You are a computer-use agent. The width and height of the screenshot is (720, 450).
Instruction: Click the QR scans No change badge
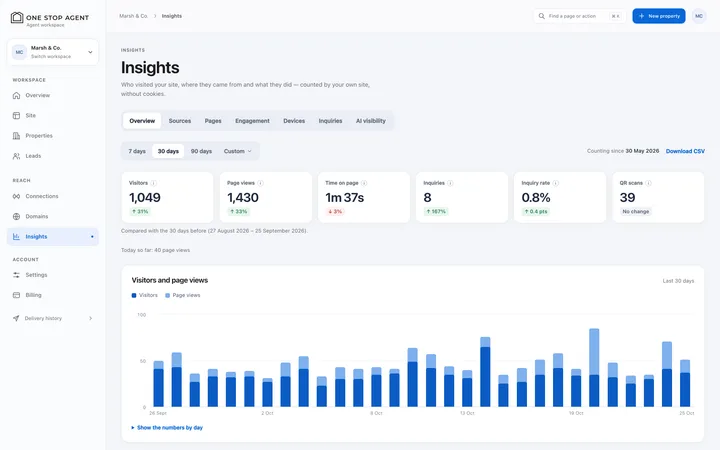tap(636, 212)
